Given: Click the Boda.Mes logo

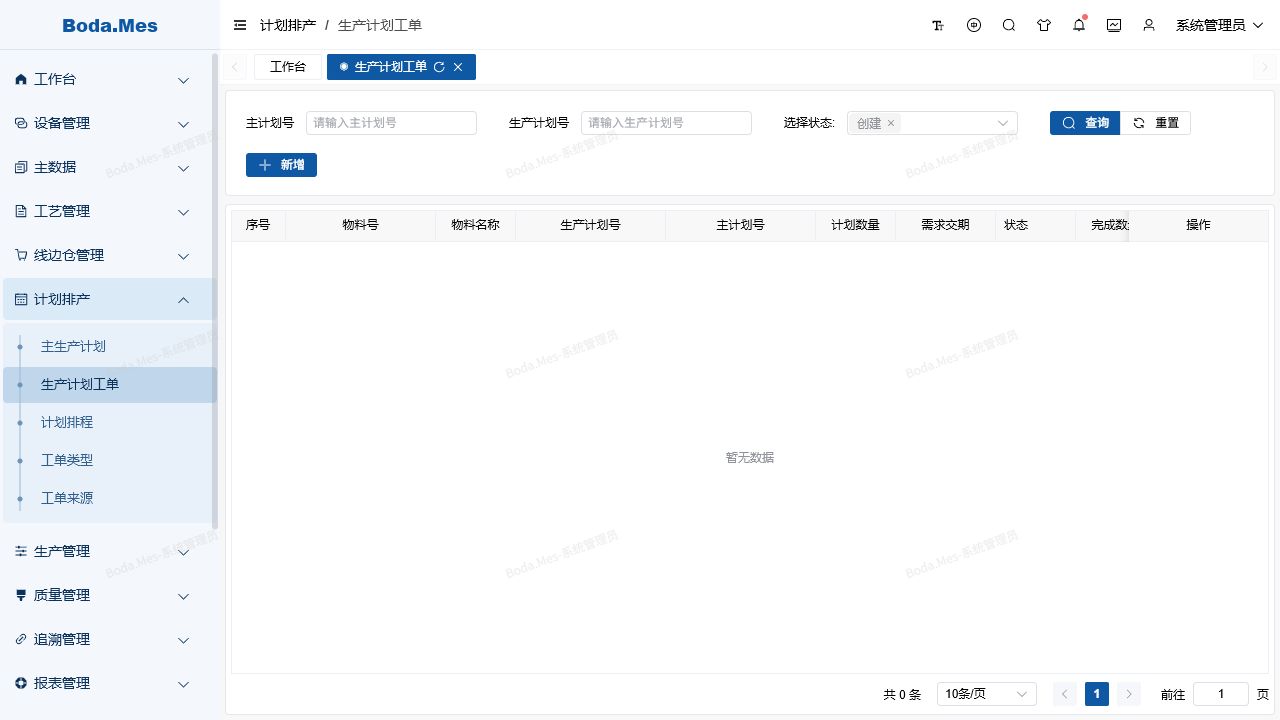Looking at the screenshot, I should pos(110,25).
